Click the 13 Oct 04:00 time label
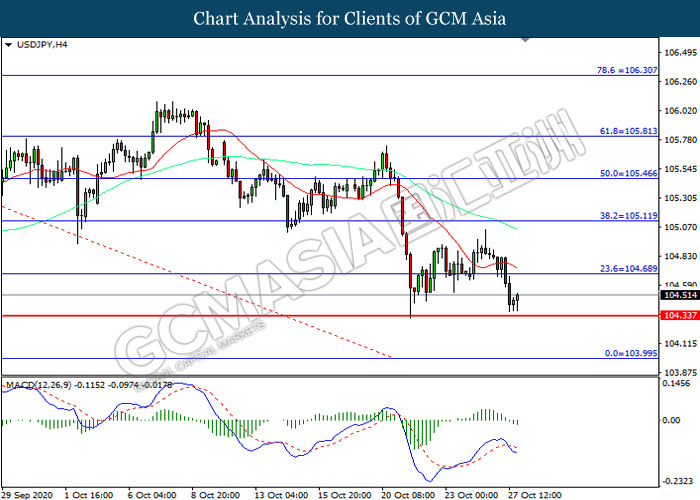The width and height of the screenshot is (700, 500). coord(281,495)
